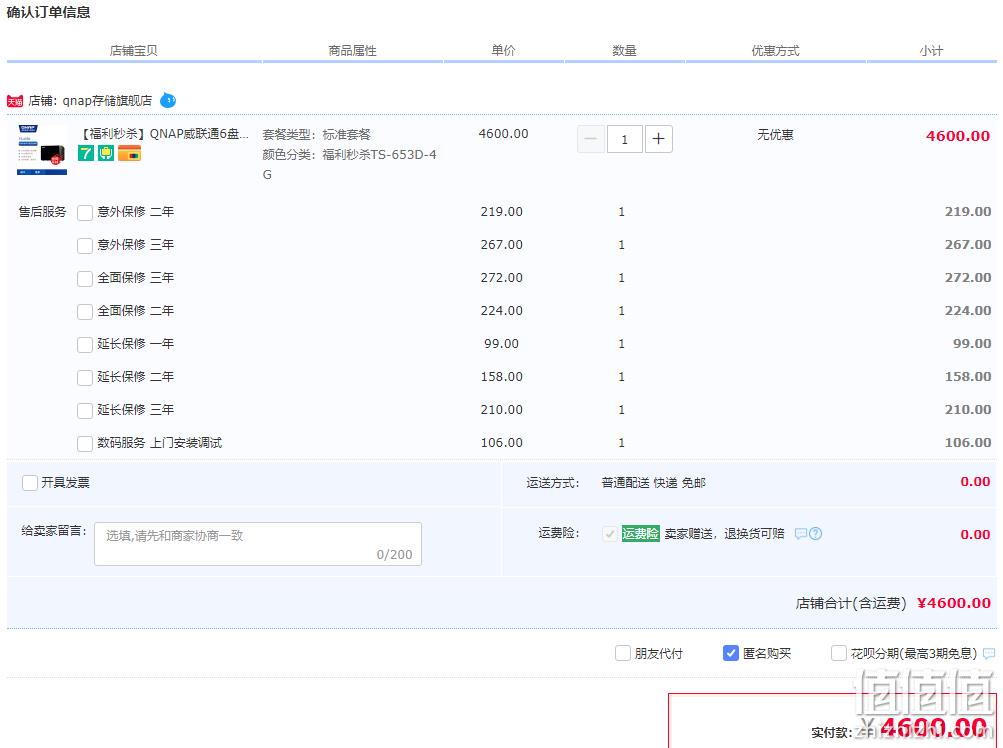Click the product unit price 4600.00
The height and width of the screenshot is (748, 1003).
[x=503, y=134]
